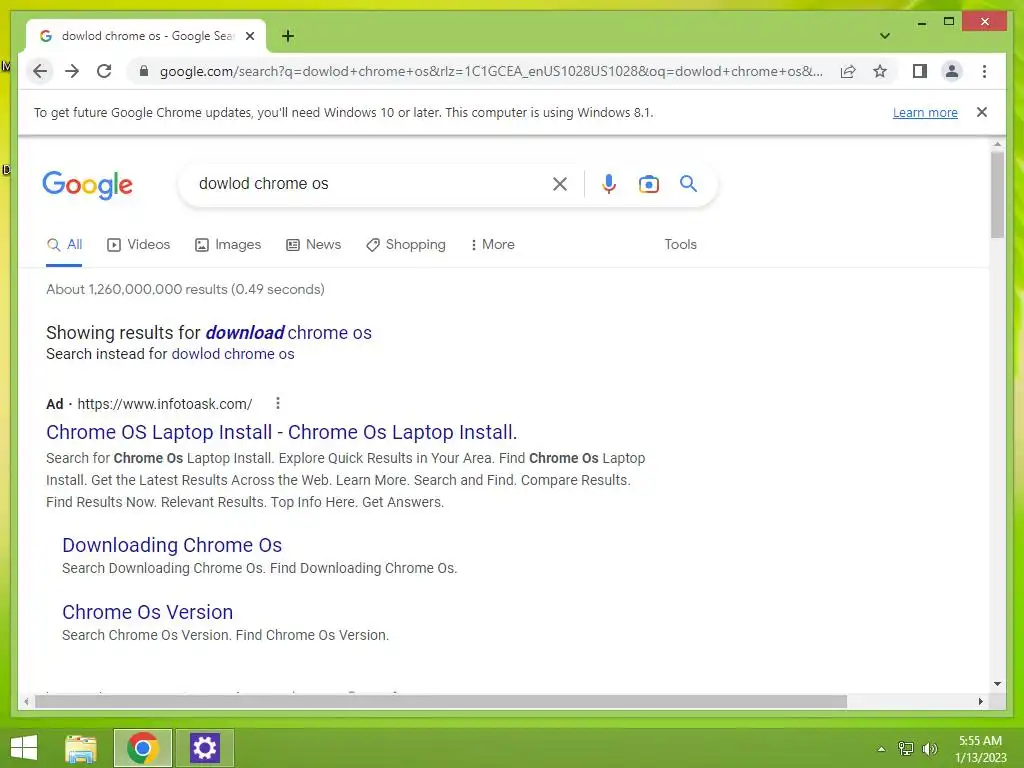Click the scroll-right arrow at the bottom
The width and height of the screenshot is (1024, 768).
tap(980, 701)
